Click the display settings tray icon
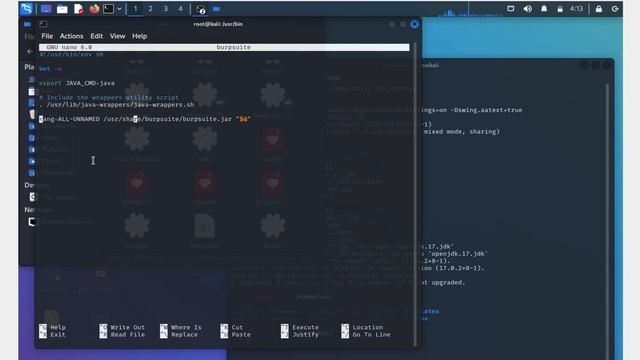The width and height of the screenshot is (640, 360). (x=511, y=9)
